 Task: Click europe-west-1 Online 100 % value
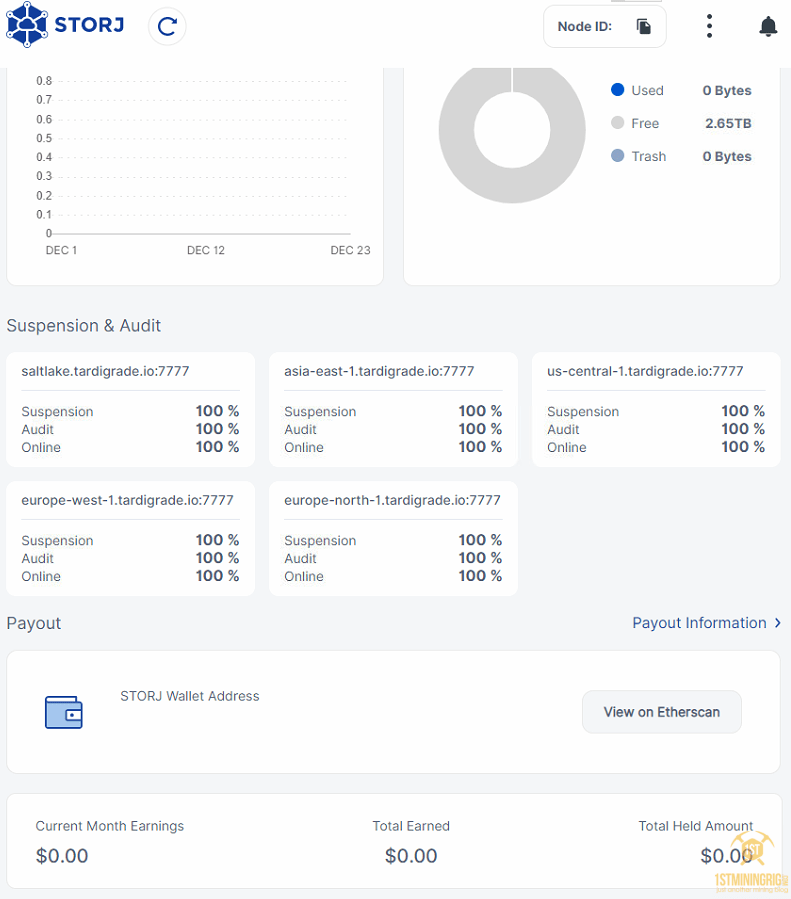point(217,576)
